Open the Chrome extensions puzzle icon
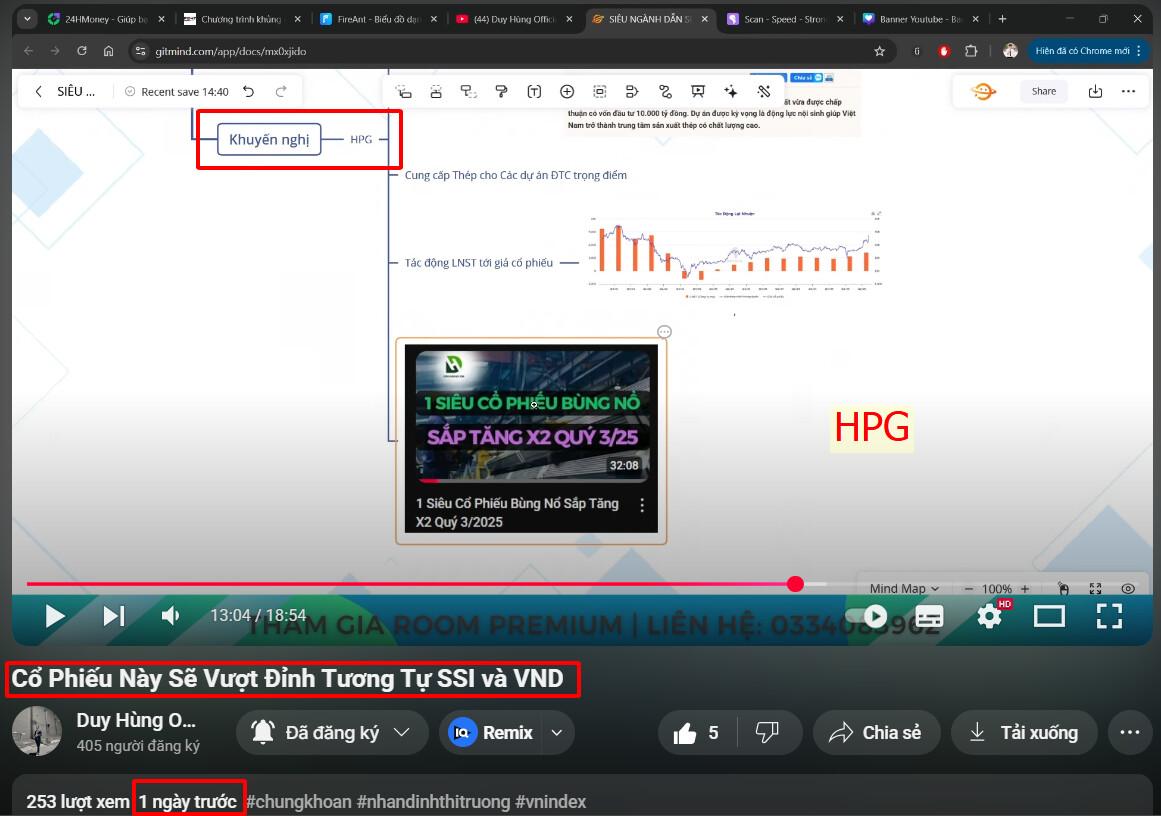Viewport: 1161px width, 816px height. coord(971,51)
